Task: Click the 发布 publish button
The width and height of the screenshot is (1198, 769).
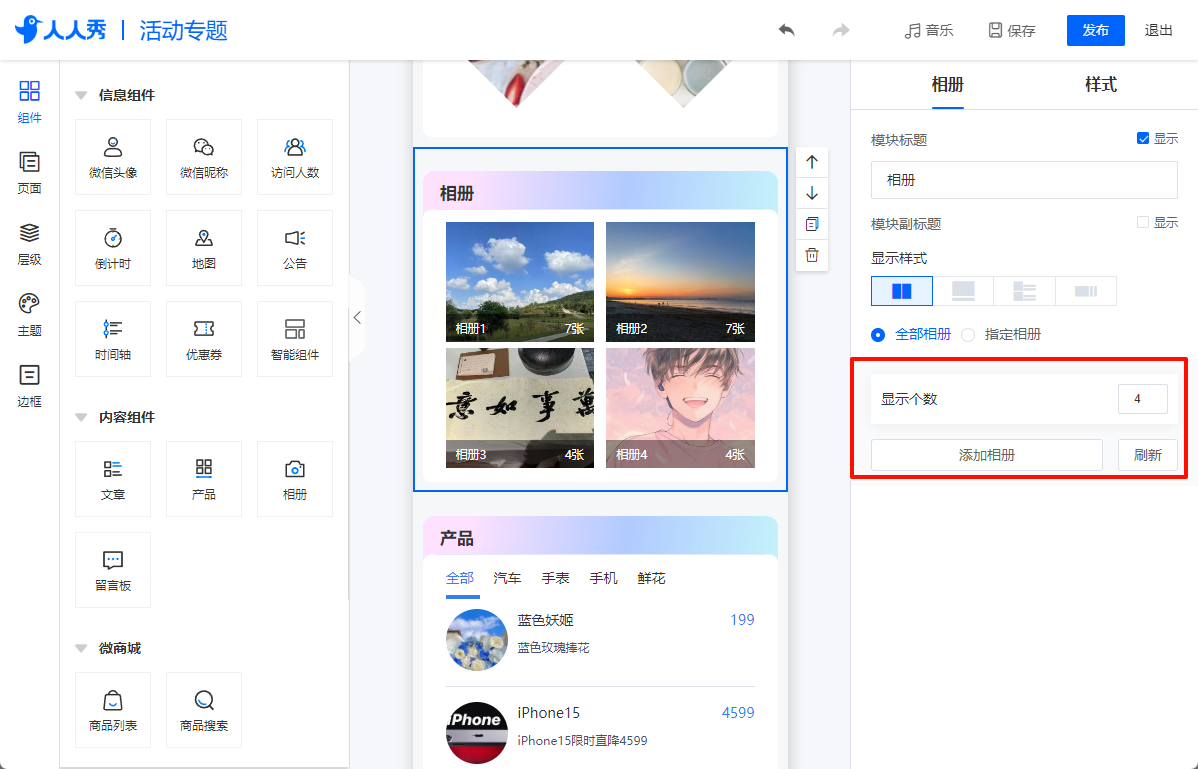Action: tap(1096, 31)
